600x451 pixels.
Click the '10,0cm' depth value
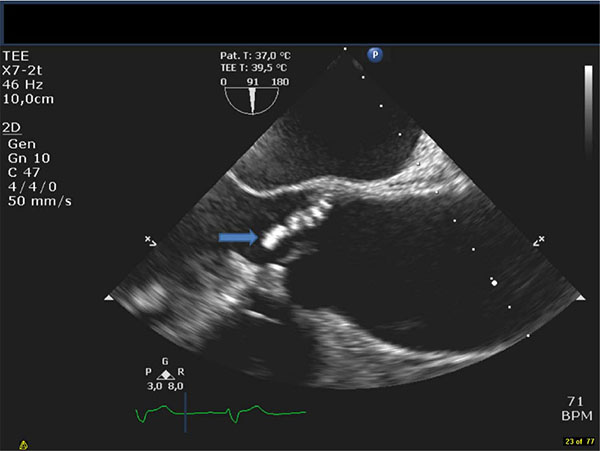click(x=28, y=99)
